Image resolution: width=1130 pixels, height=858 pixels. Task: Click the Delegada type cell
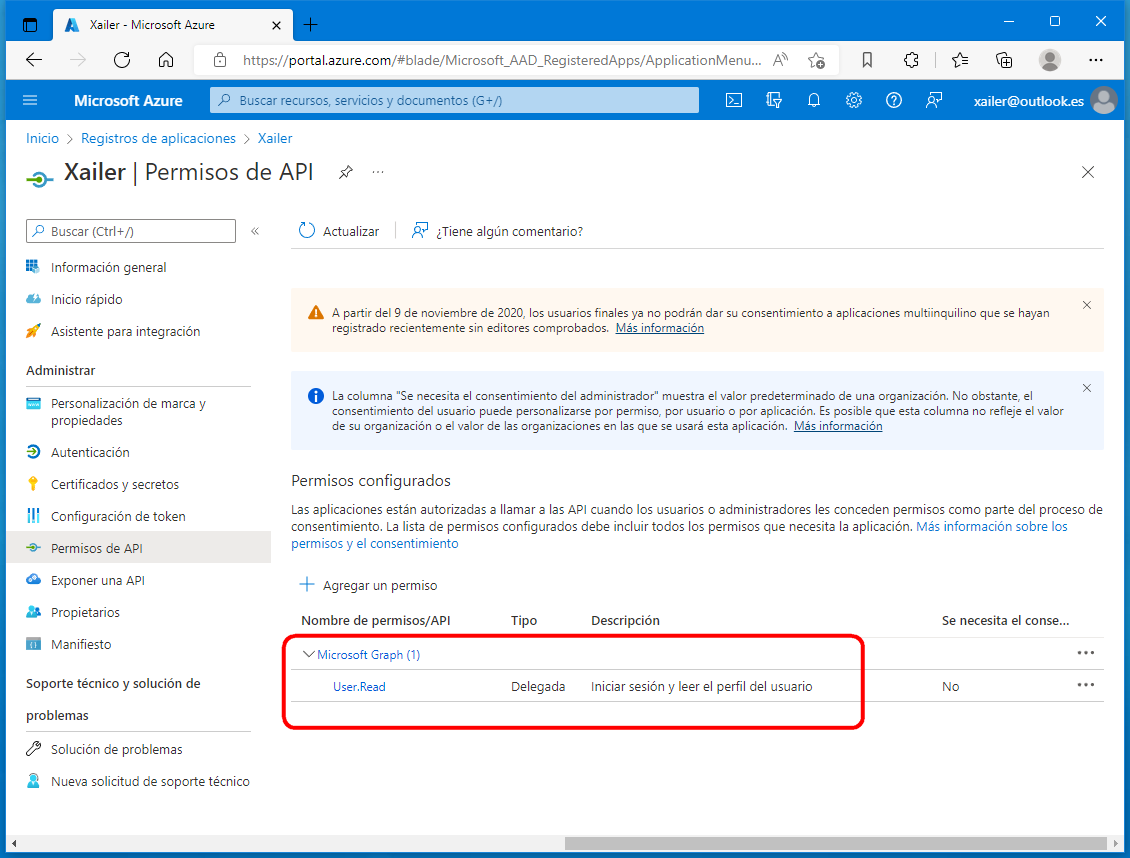click(x=538, y=687)
